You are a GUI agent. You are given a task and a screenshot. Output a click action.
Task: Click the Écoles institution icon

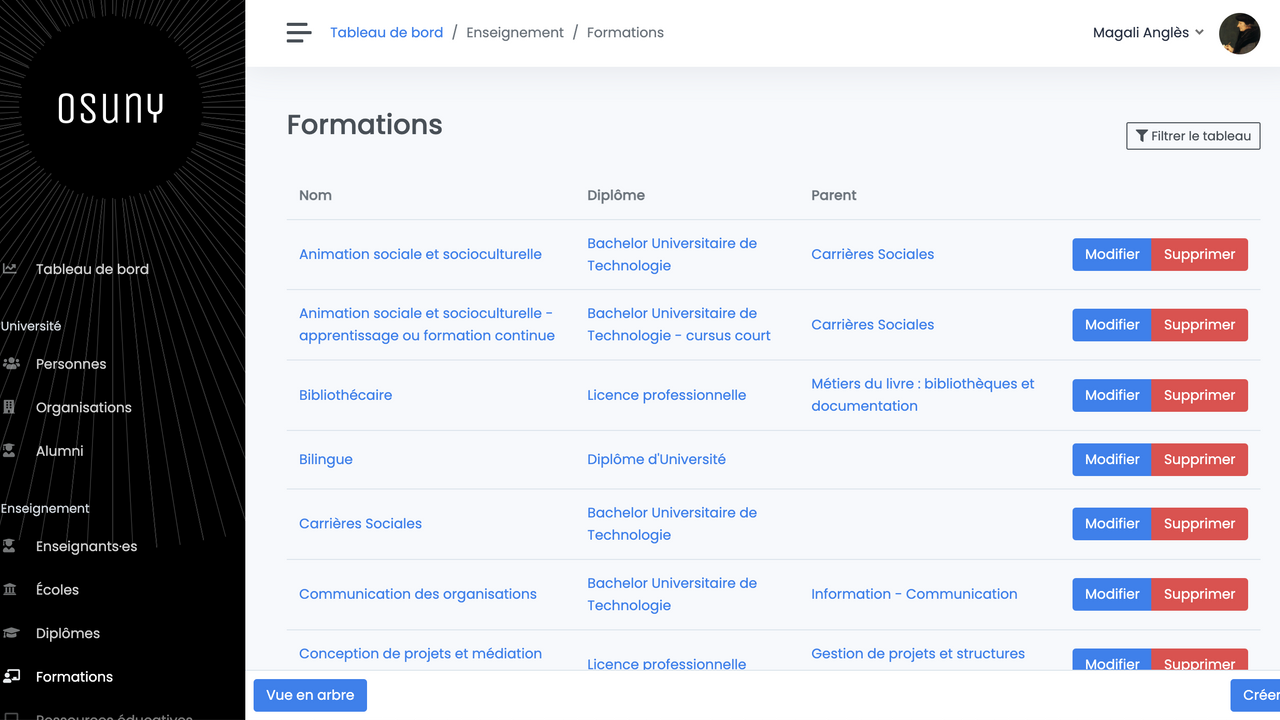[x=10, y=590]
